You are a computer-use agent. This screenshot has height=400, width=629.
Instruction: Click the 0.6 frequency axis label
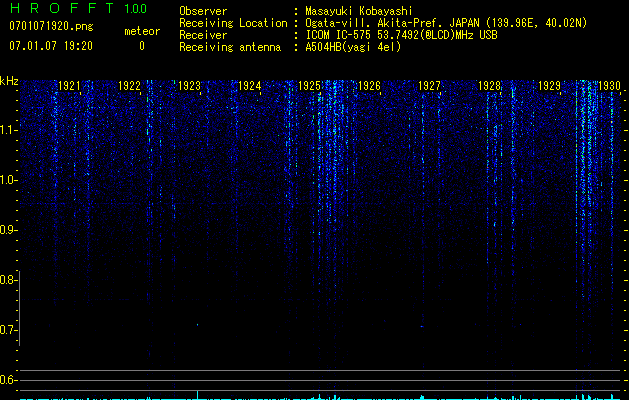tap(7, 380)
